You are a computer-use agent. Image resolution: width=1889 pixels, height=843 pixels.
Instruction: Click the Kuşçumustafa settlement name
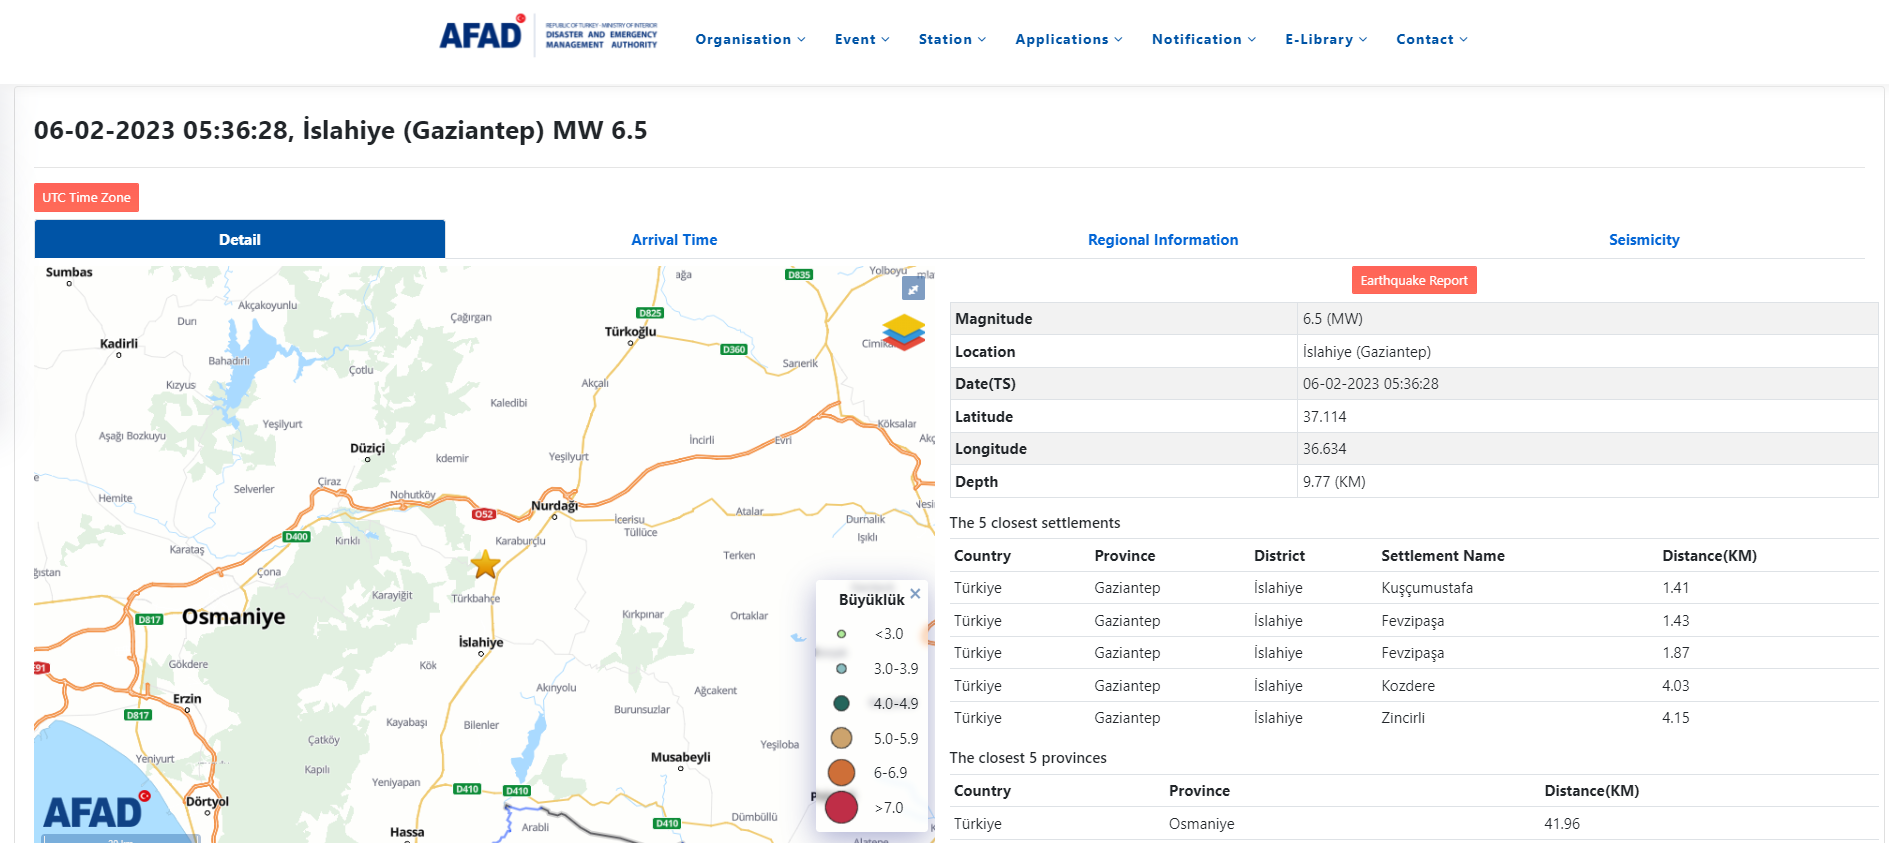click(x=1427, y=588)
